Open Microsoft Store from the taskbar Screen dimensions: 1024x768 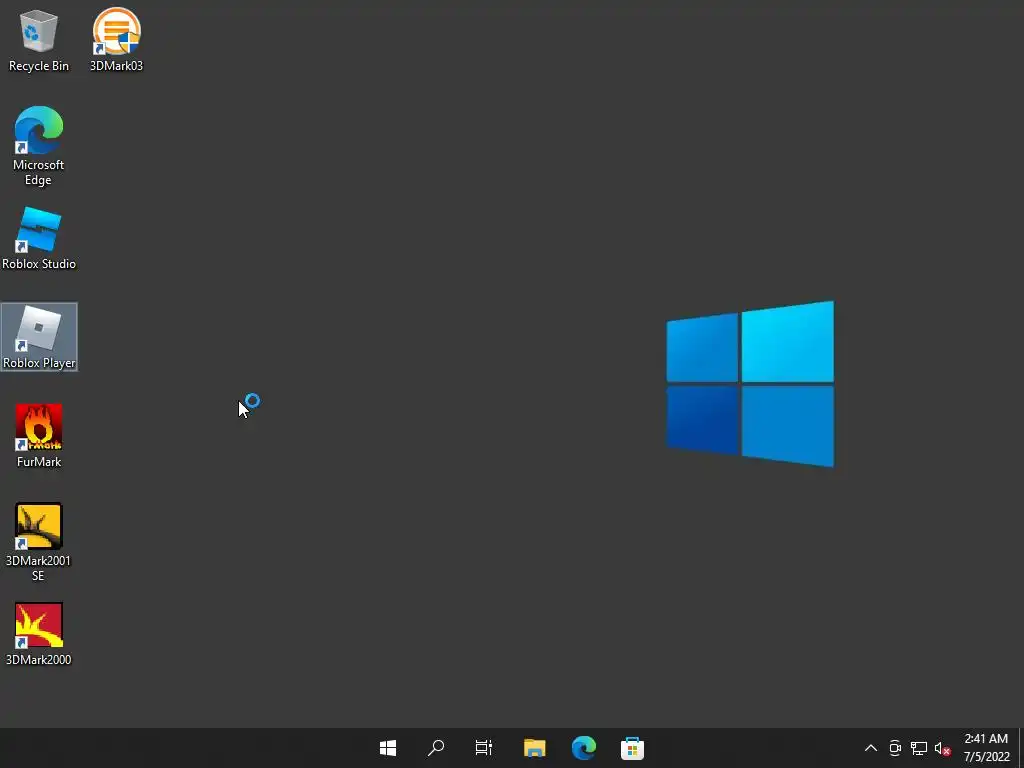click(x=632, y=748)
